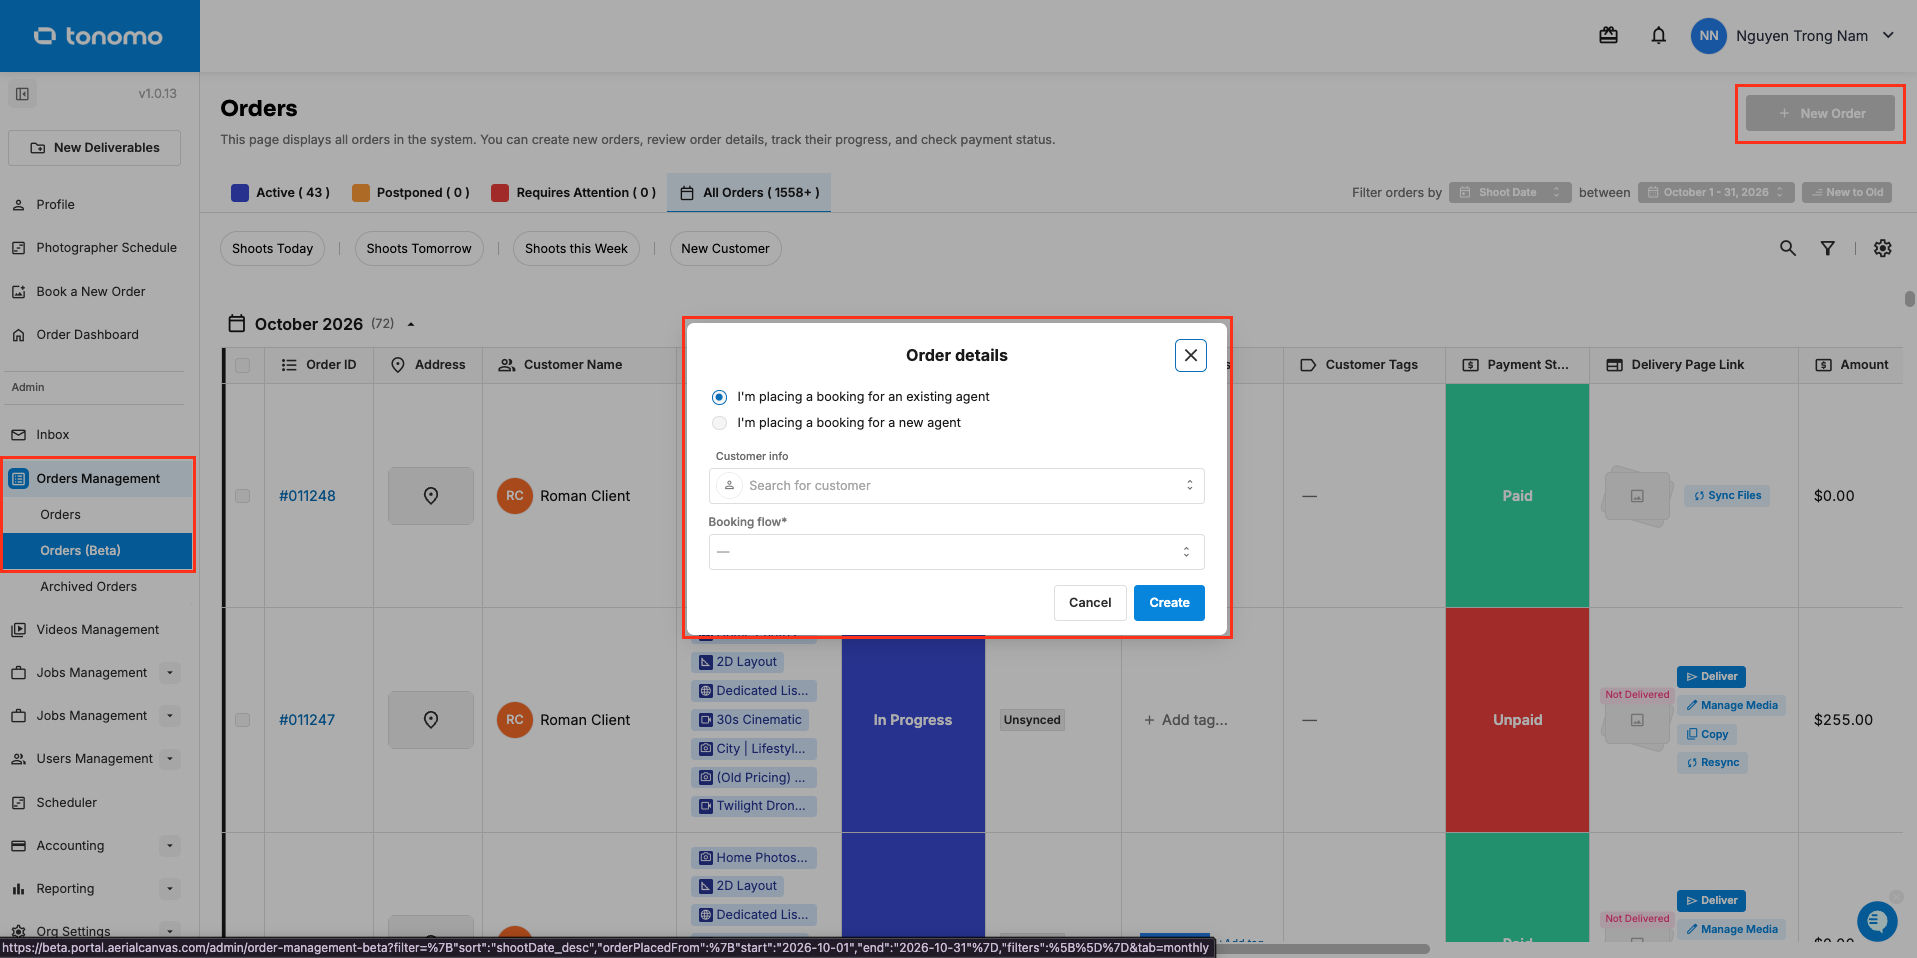Click the New Deliverables button
Screen dimensions: 1917x958
pyautogui.click(x=94, y=148)
